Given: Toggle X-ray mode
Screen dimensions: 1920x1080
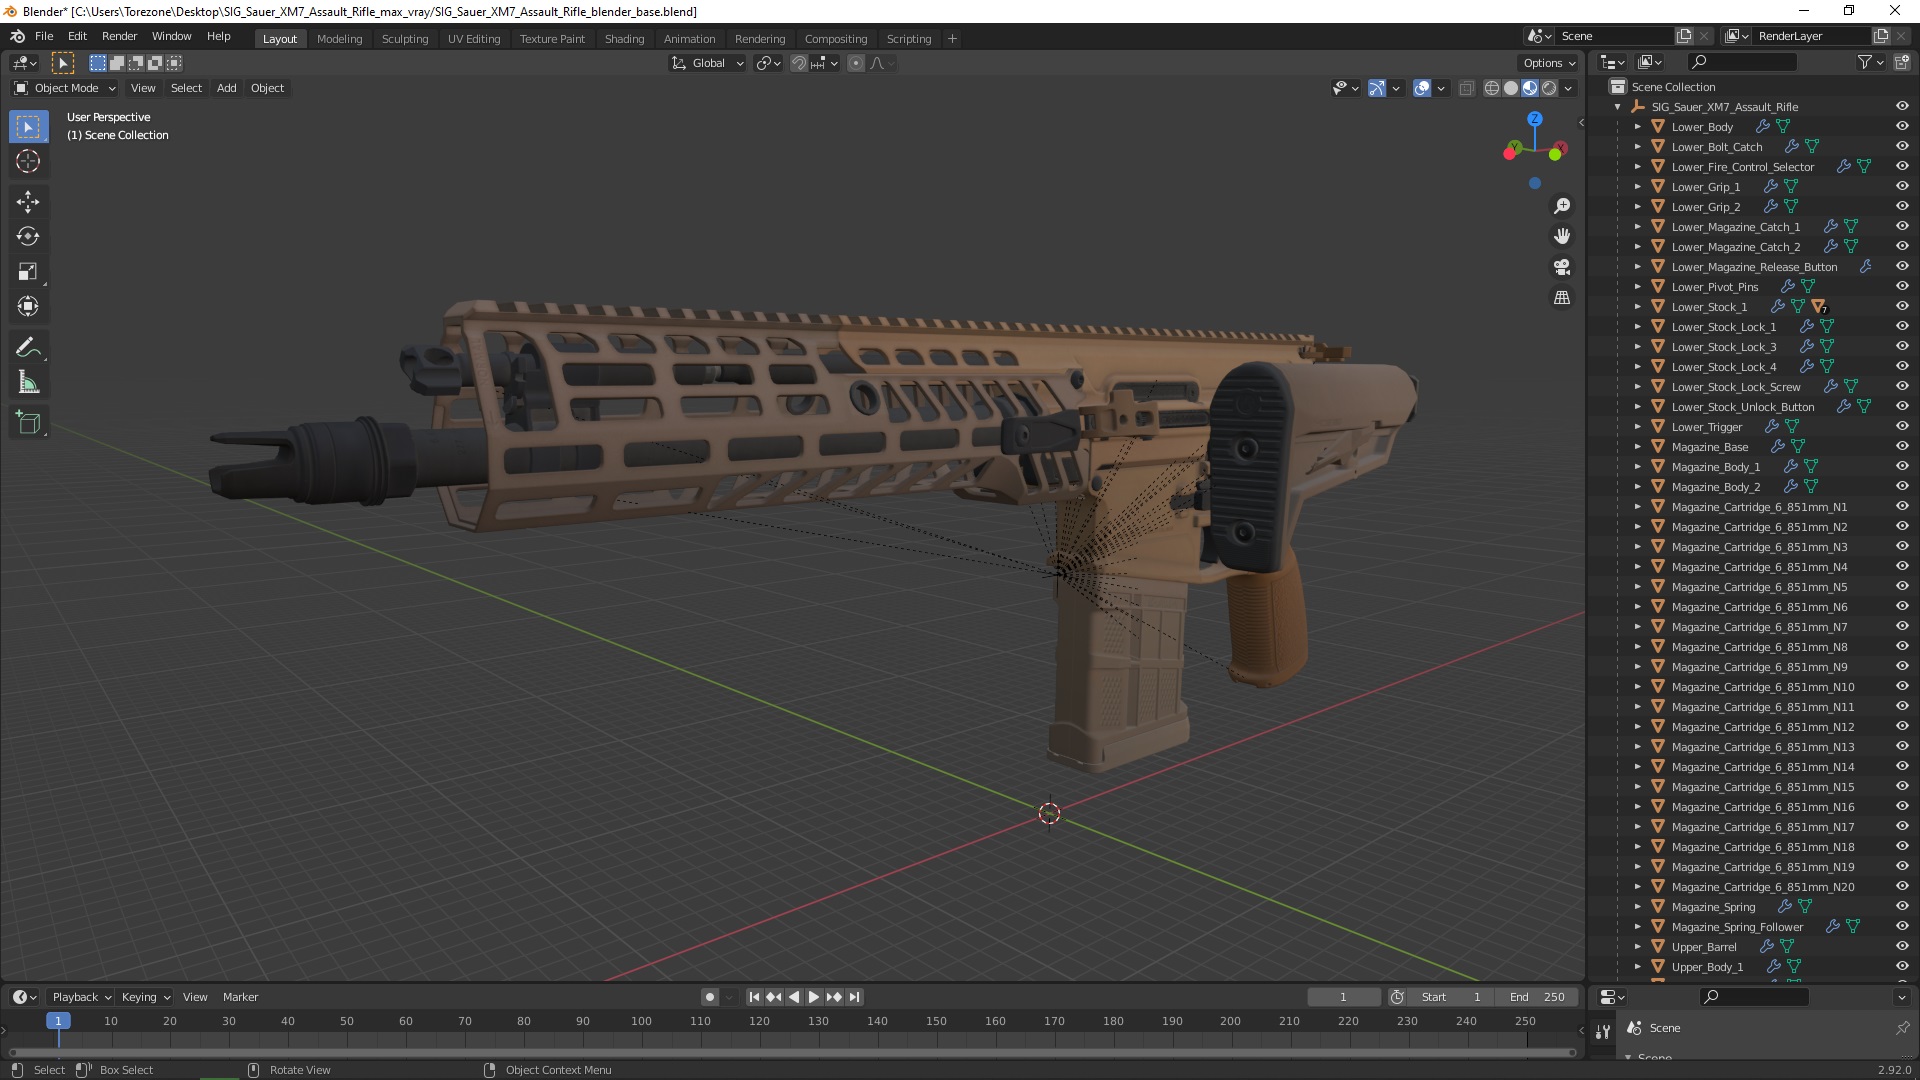Looking at the screenshot, I should (x=1466, y=88).
